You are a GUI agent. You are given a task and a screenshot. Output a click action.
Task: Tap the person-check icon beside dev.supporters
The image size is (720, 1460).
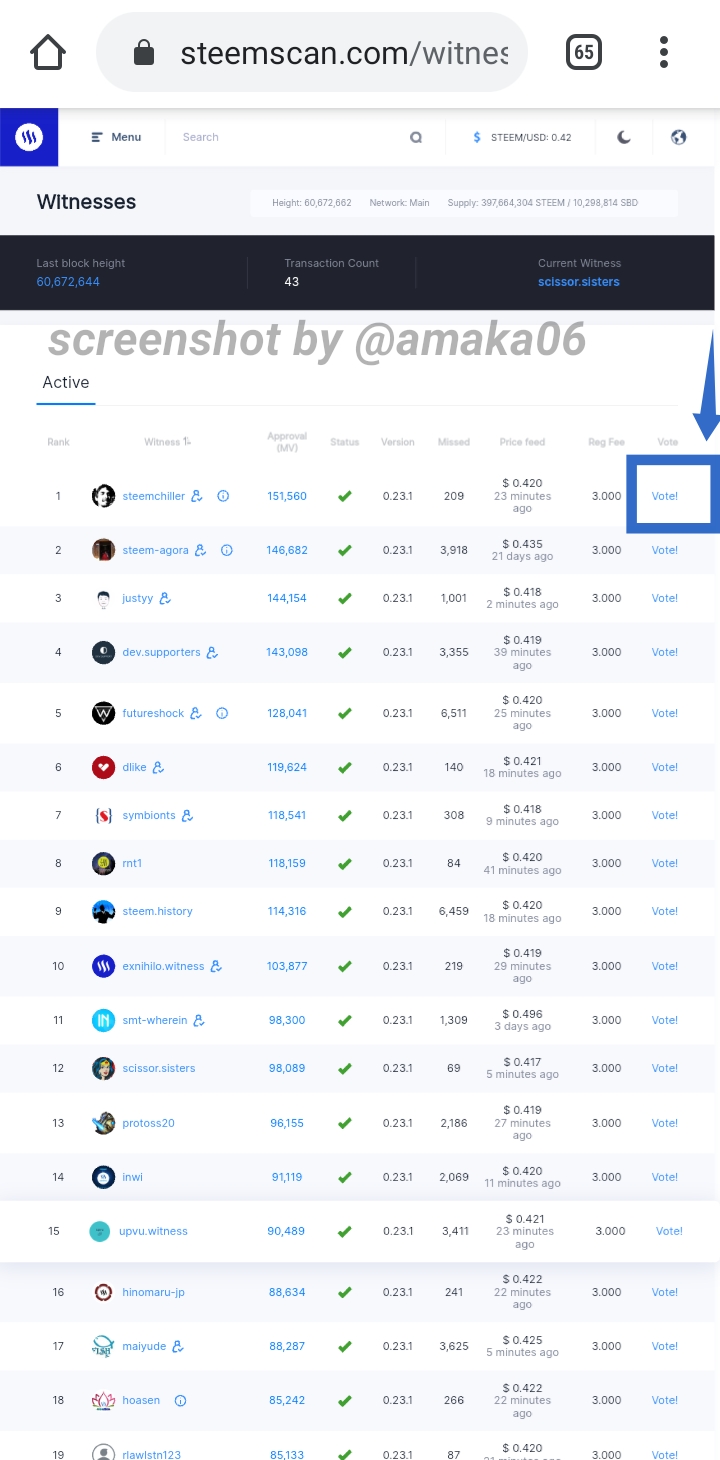(x=212, y=652)
